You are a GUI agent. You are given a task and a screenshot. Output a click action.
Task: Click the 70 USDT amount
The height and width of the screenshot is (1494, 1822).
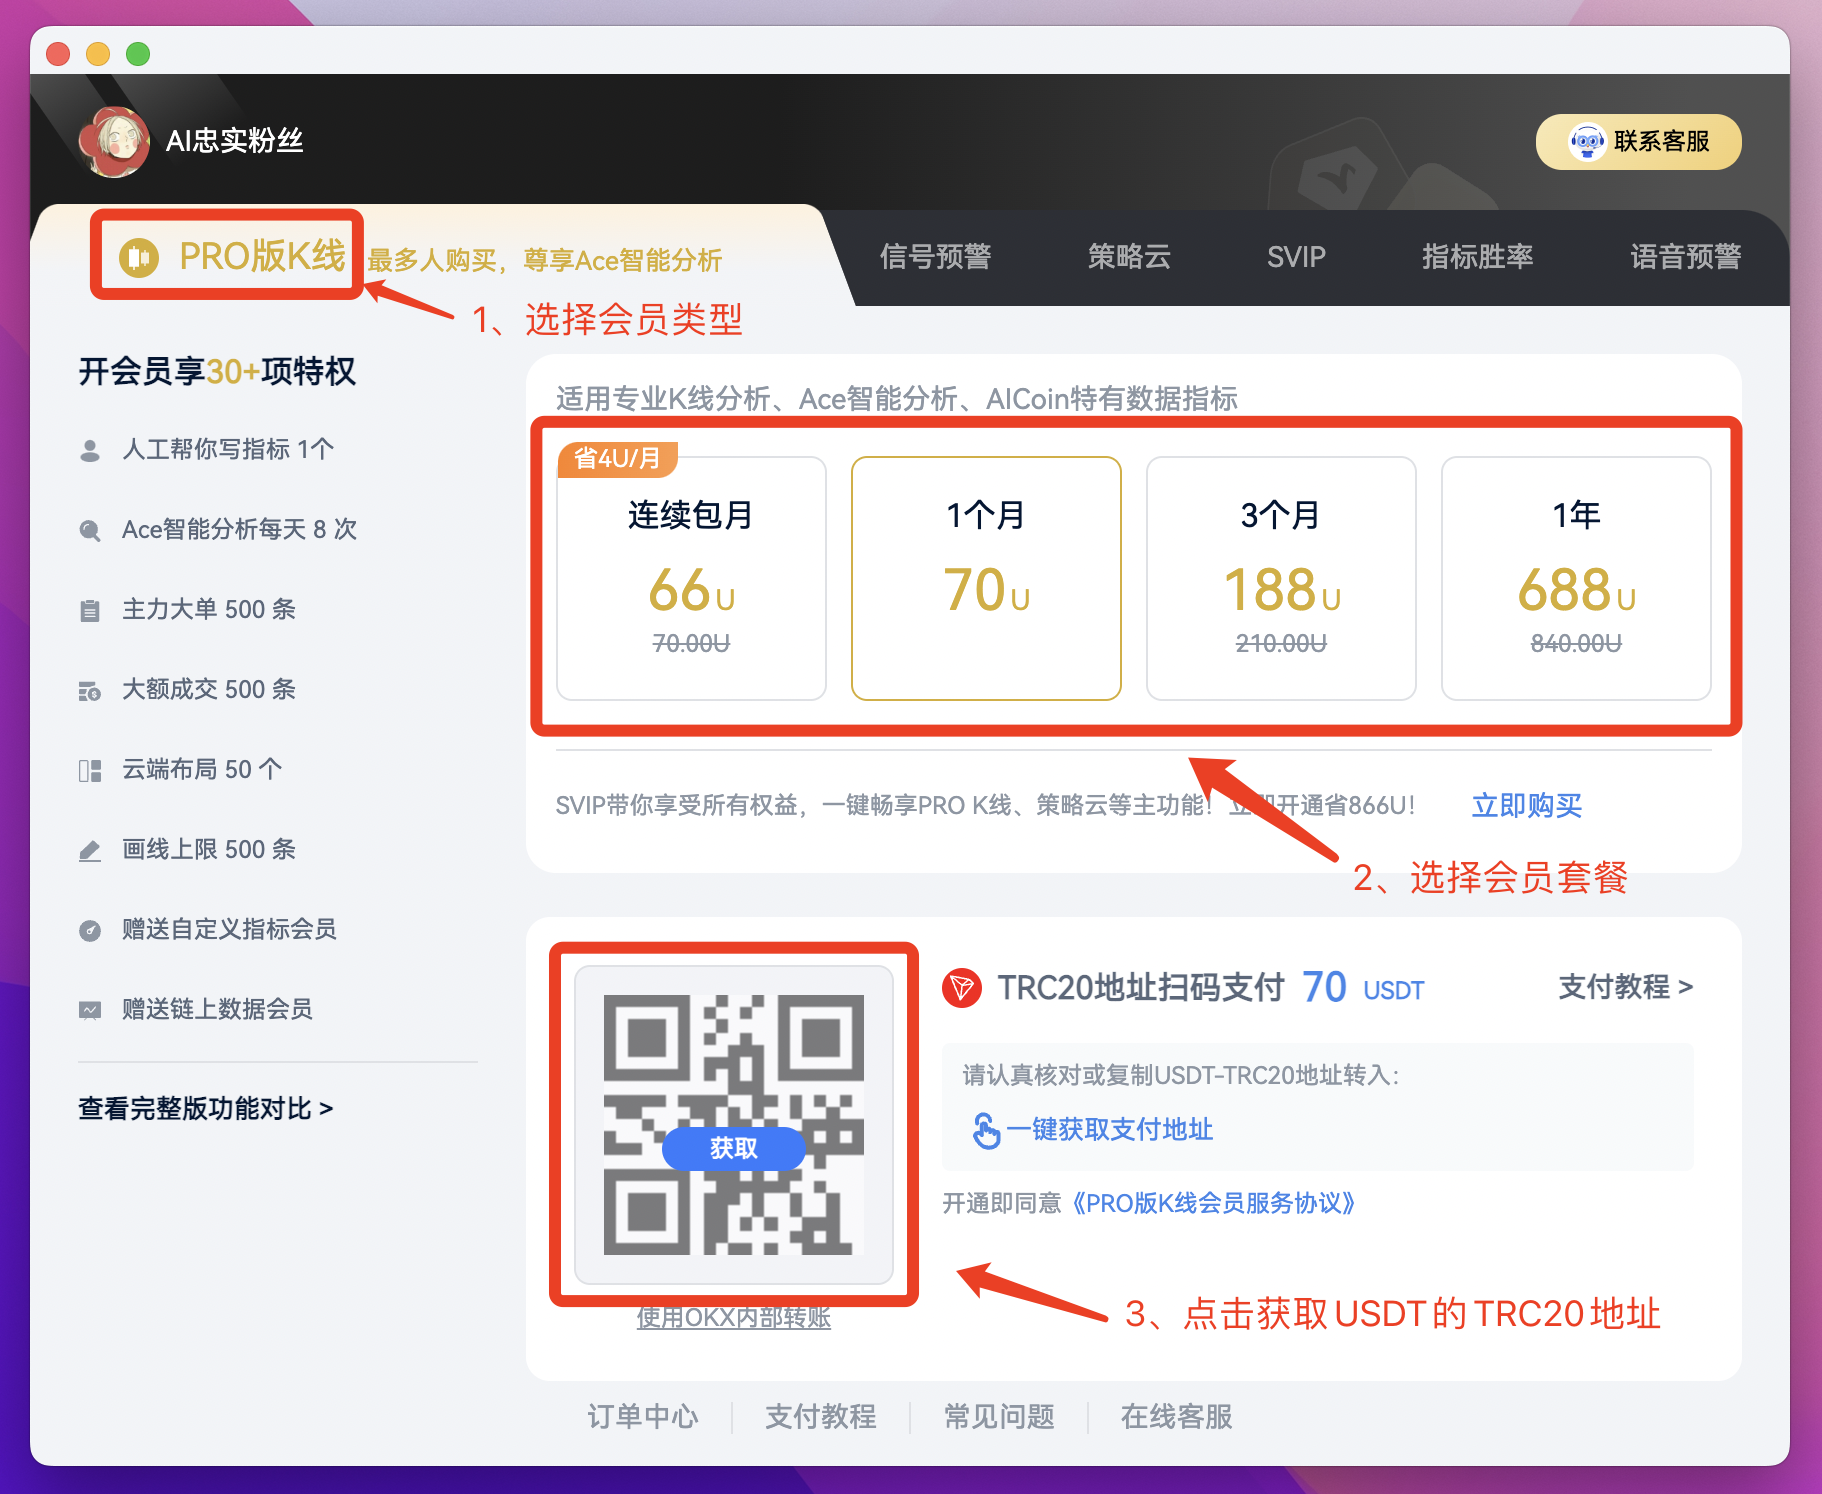(1363, 988)
